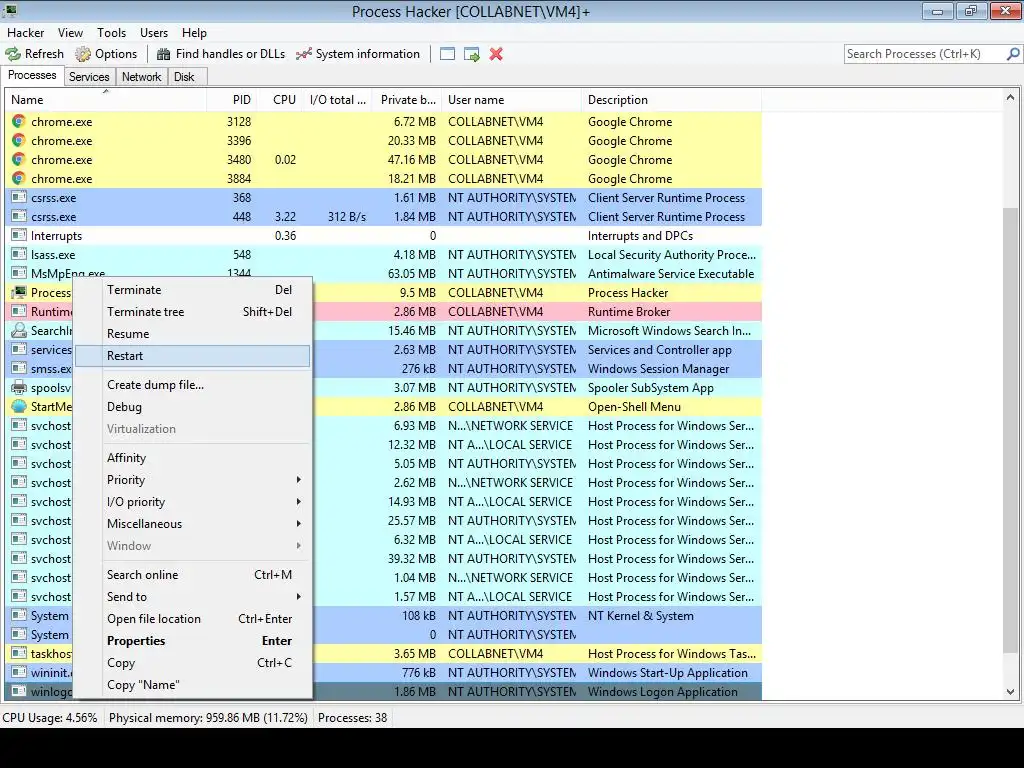Click csrss.exe icon with PID 448
Viewport: 1024px width, 768px height.
click(19, 216)
